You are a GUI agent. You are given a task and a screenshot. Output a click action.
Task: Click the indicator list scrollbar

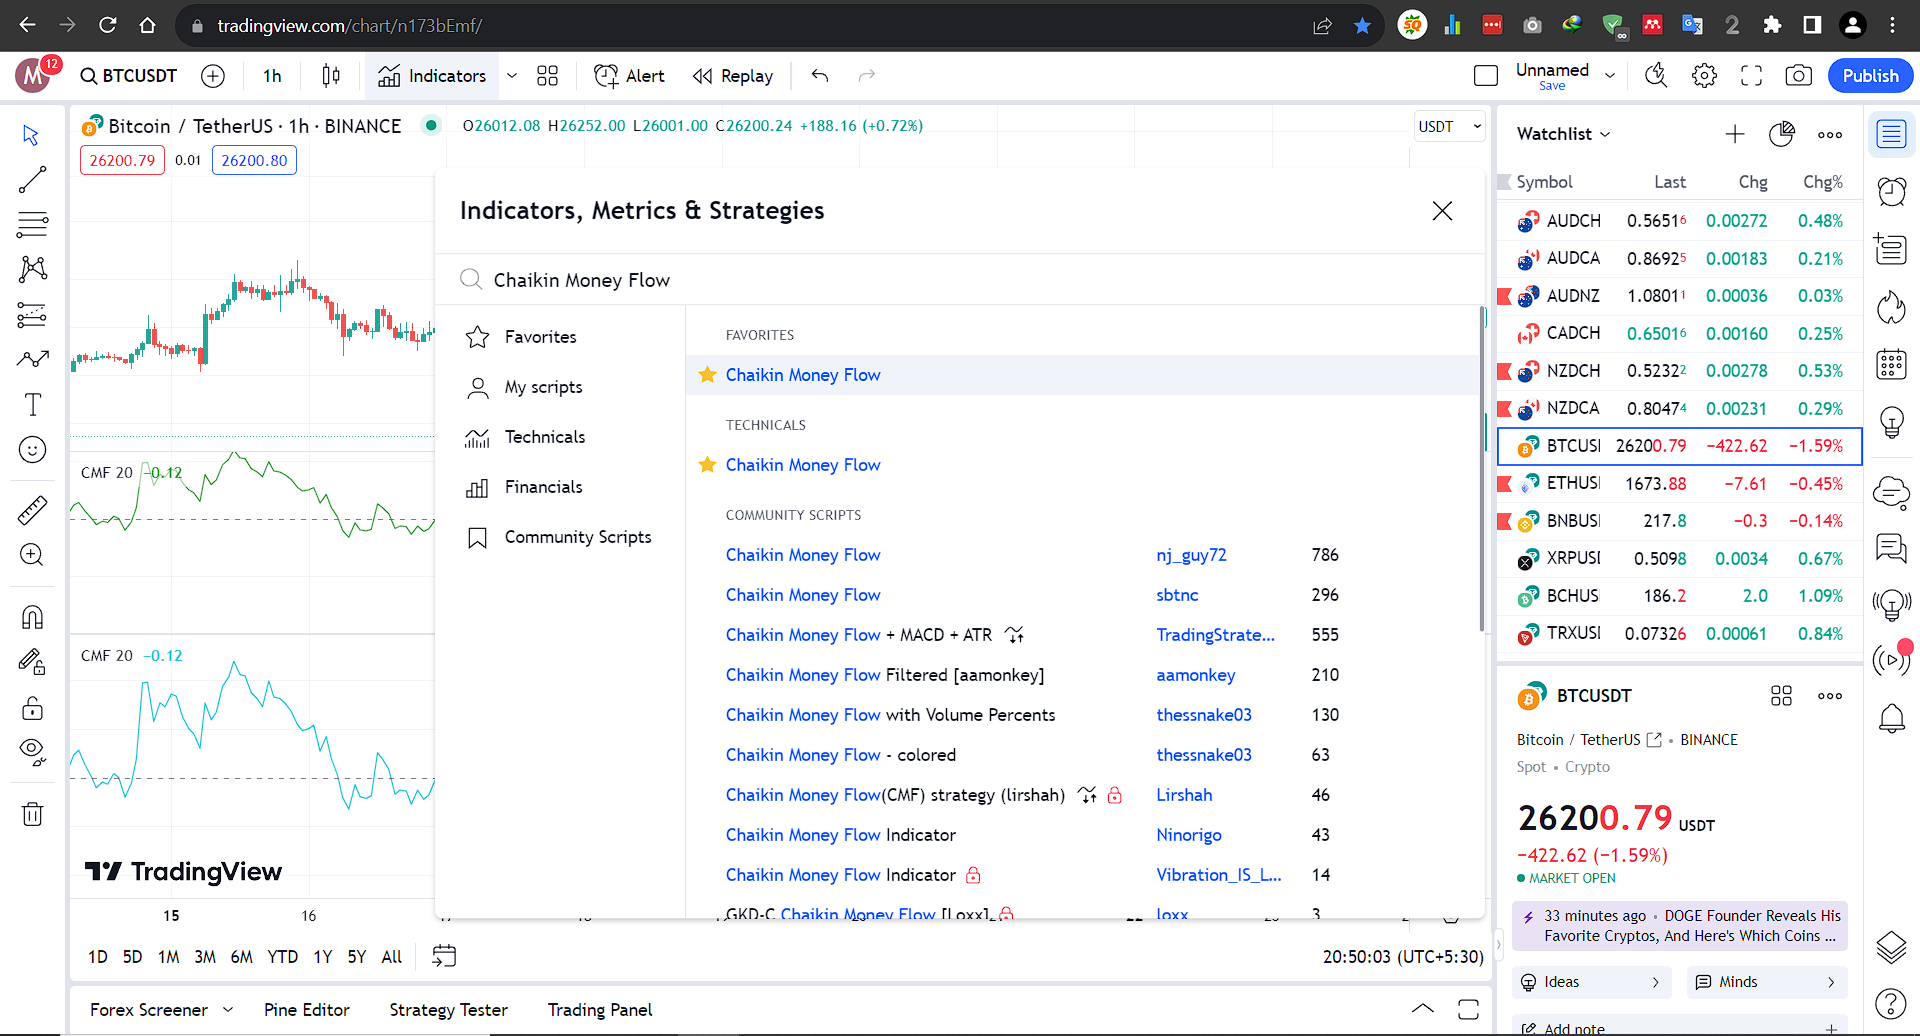(1481, 470)
